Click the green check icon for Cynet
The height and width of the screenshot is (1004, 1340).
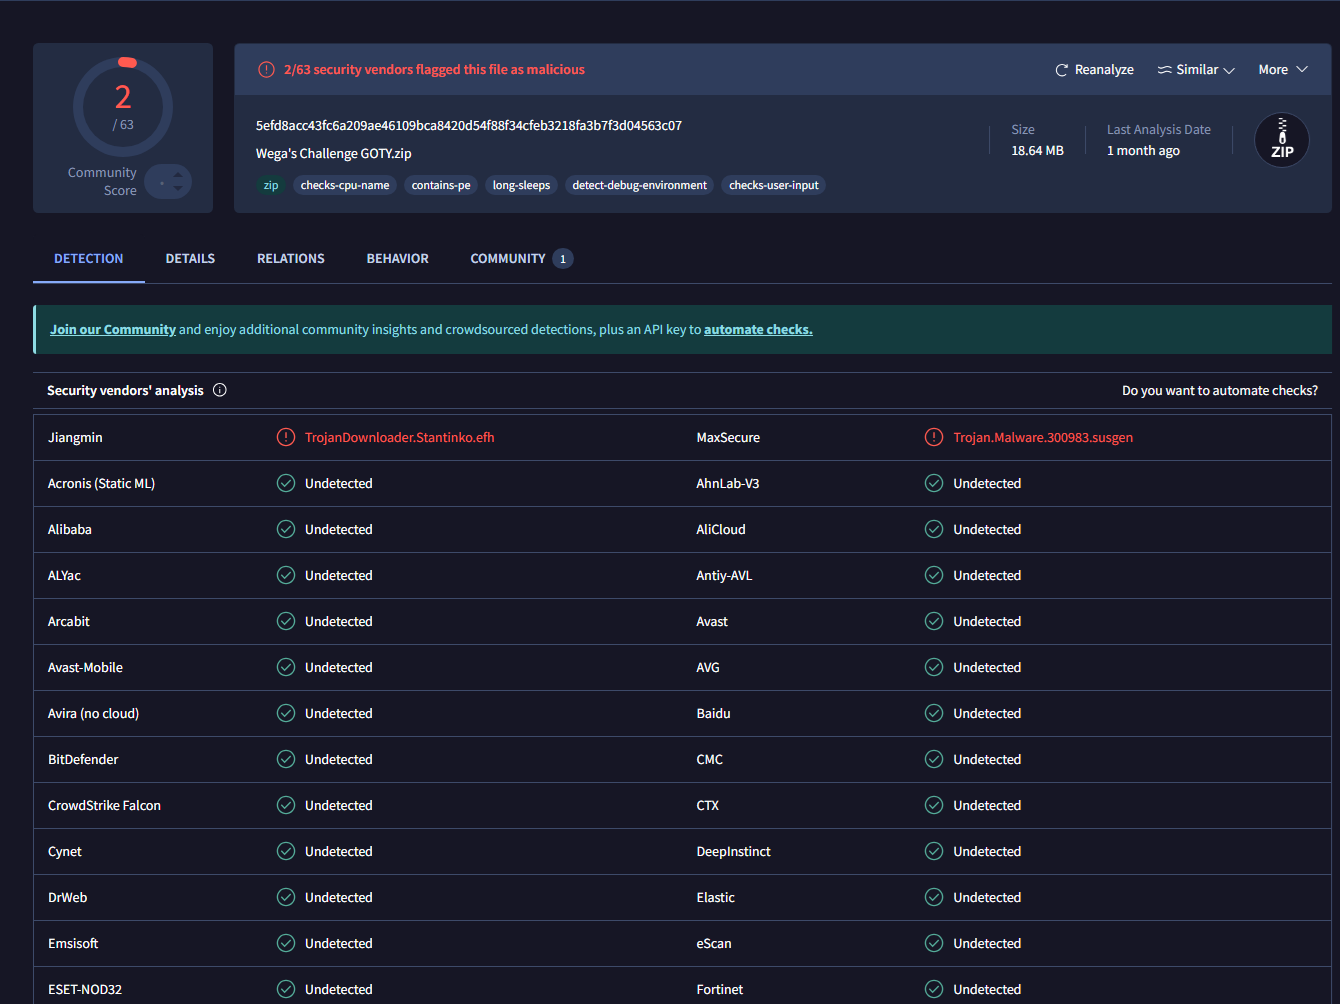286,851
